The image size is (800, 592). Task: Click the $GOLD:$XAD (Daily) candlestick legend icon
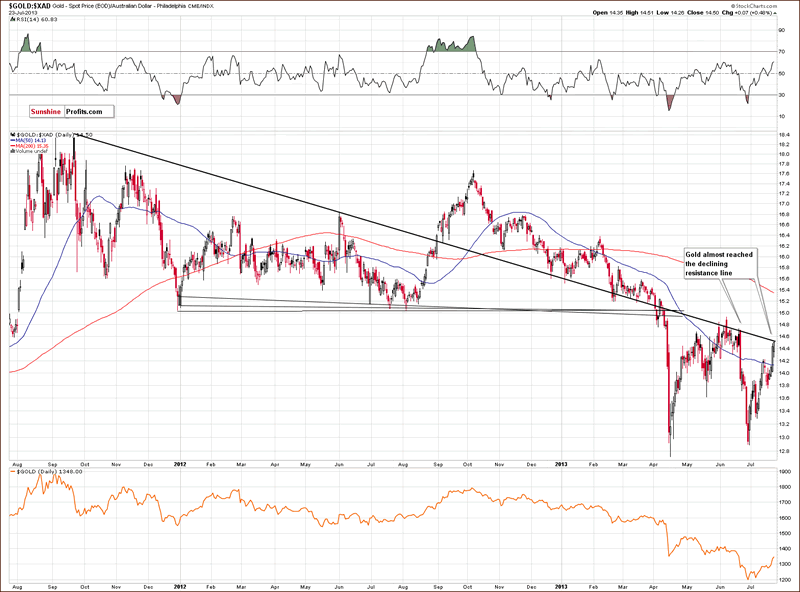tap(11, 134)
